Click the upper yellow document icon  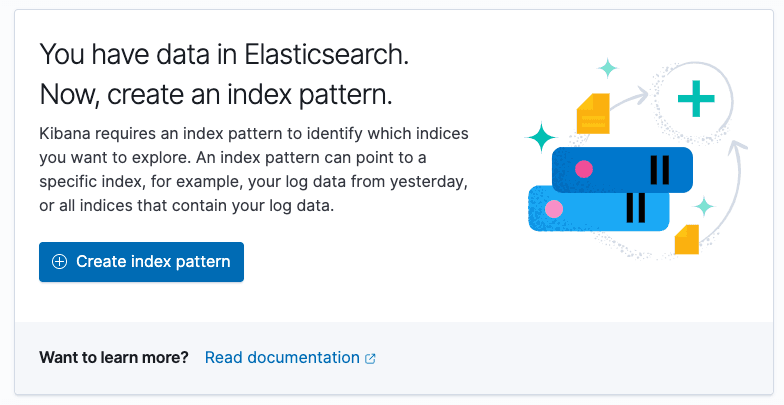[592, 114]
